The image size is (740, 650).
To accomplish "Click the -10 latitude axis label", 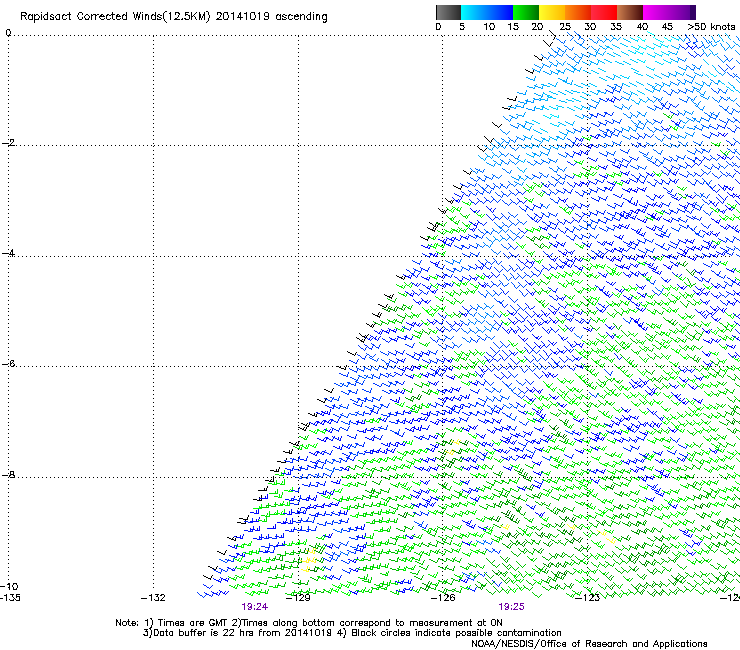I will tap(9, 586).
